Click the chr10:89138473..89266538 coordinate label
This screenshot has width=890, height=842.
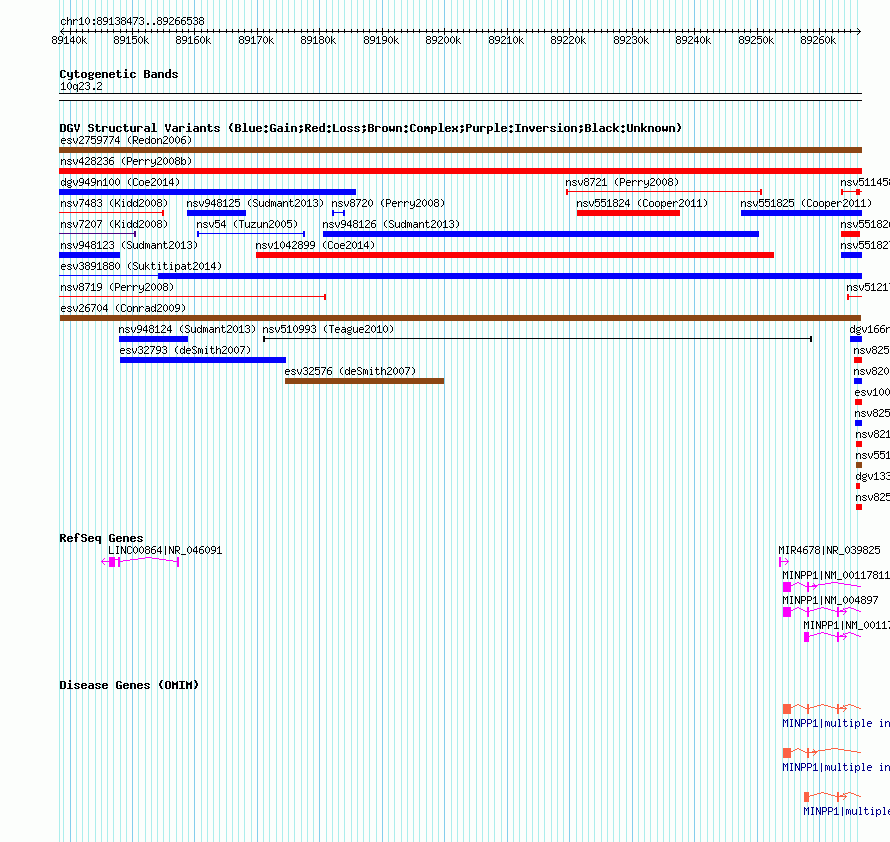[x=132, y=21]
